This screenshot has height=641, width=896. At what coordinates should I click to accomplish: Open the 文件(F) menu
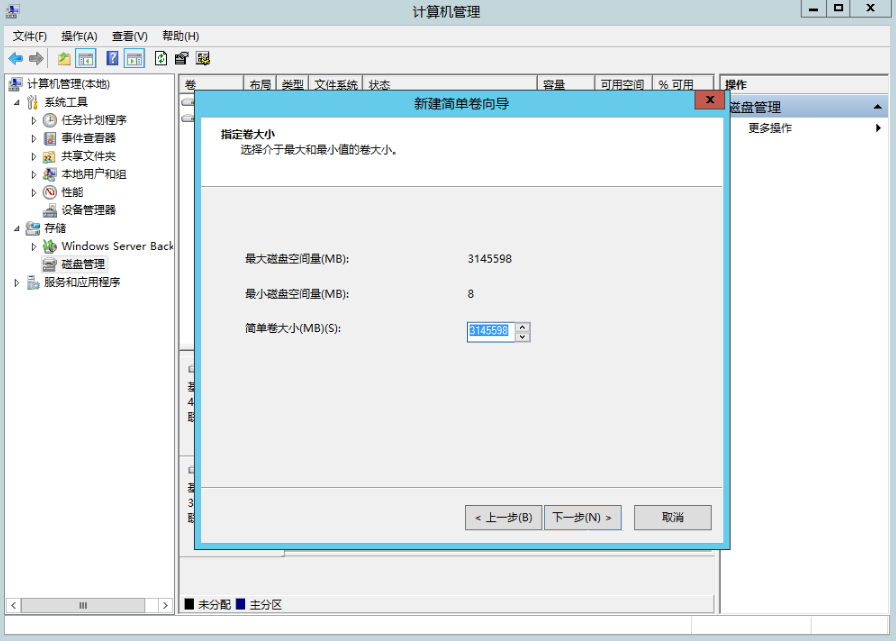[30, 36]
